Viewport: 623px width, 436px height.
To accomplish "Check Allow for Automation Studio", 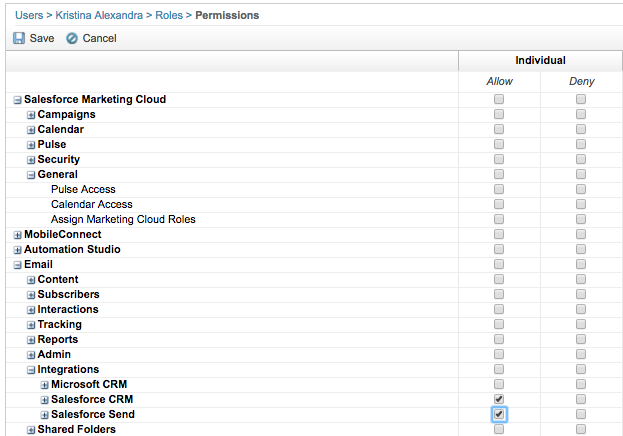I will (499, 249).
